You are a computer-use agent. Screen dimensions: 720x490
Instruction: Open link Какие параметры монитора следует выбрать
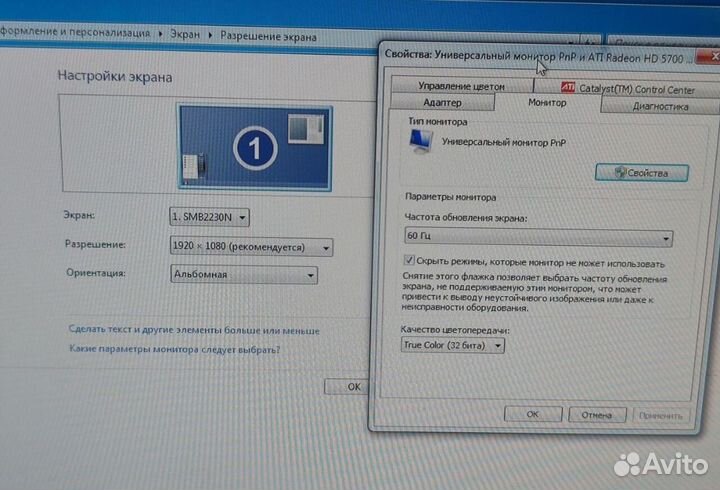coord(174,350)
